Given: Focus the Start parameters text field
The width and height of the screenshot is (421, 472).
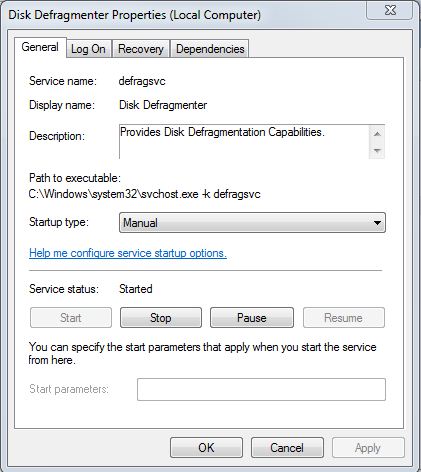Looking at the screenshot, I should click(x=261, y=389).
